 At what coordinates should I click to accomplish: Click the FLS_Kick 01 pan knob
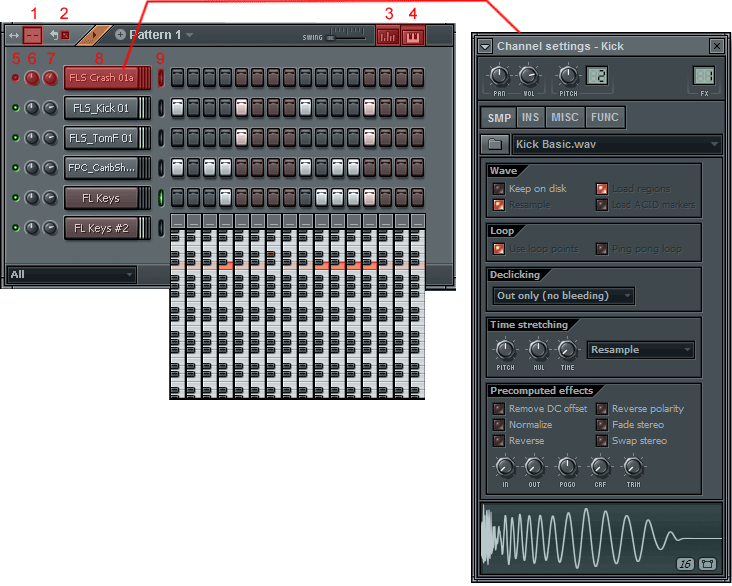click(x=32, y=108)
